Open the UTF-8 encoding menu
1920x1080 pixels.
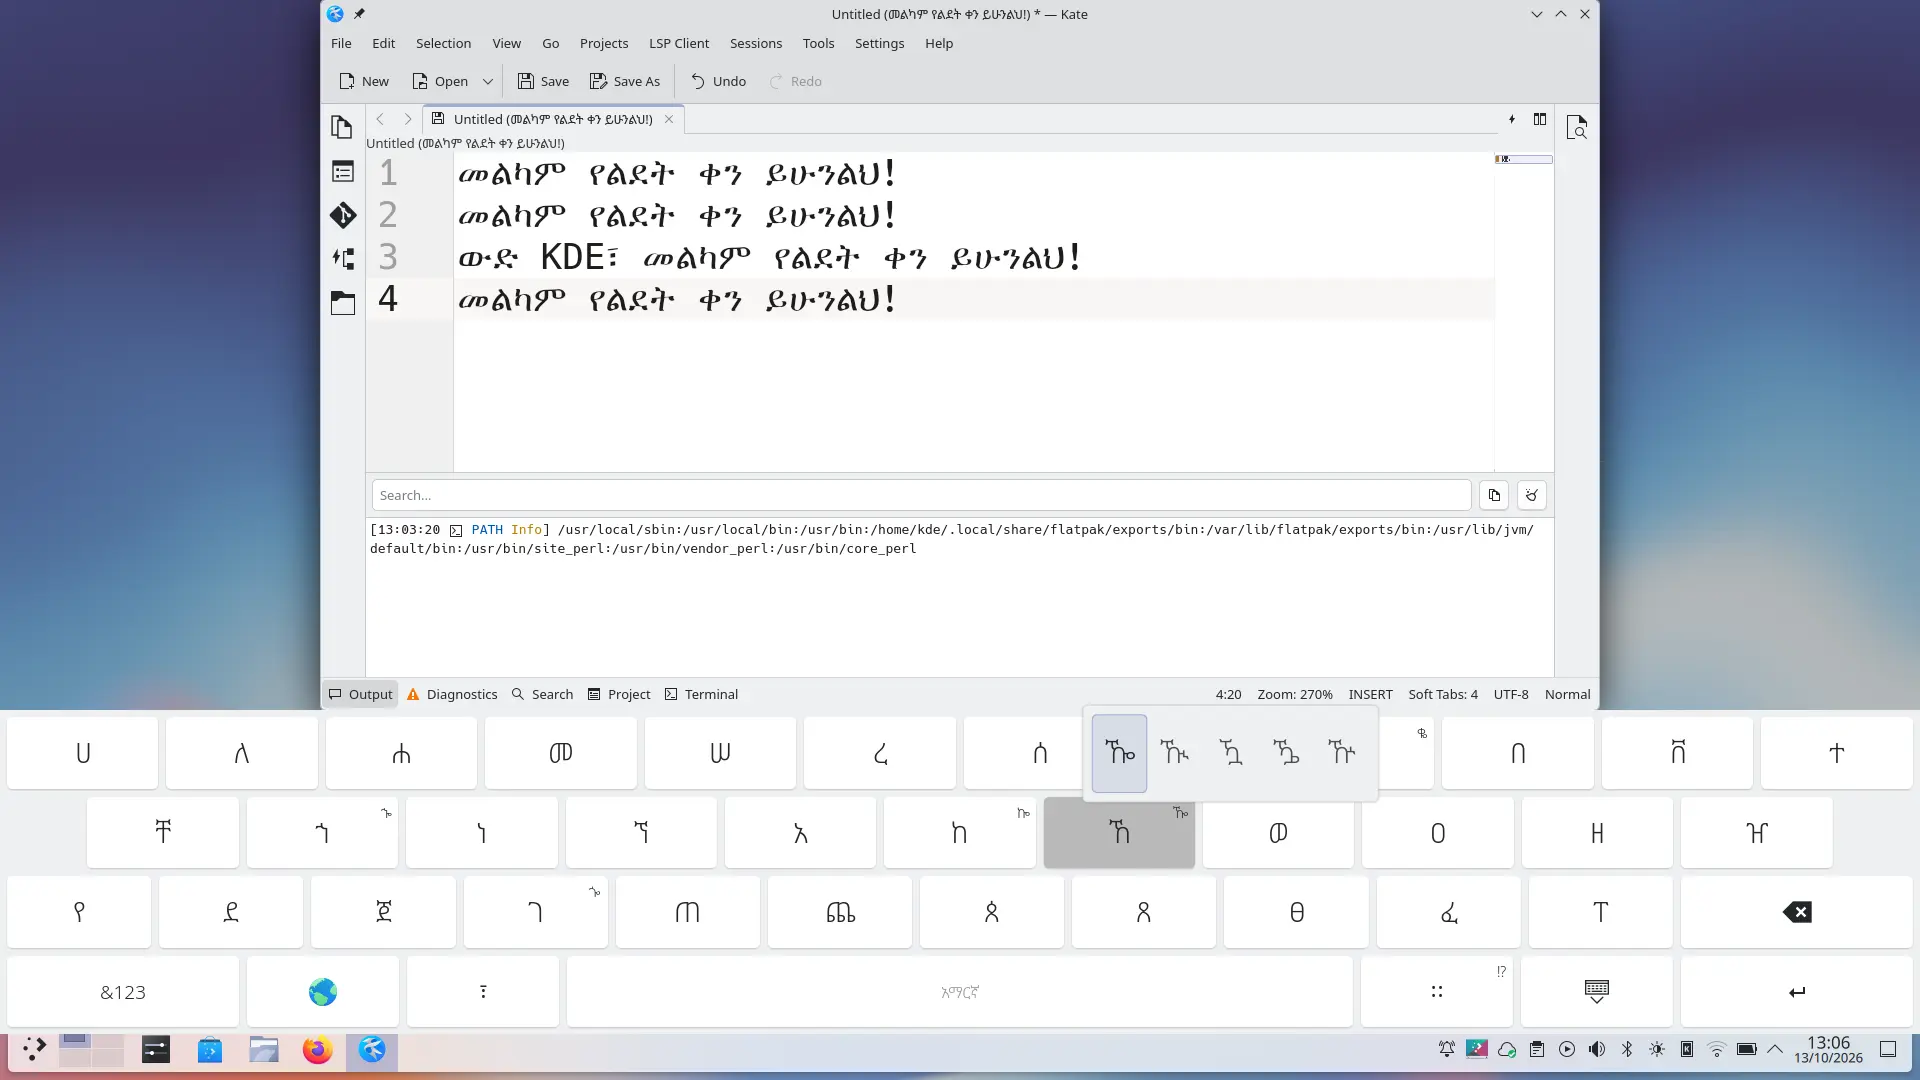point(1511,694)
